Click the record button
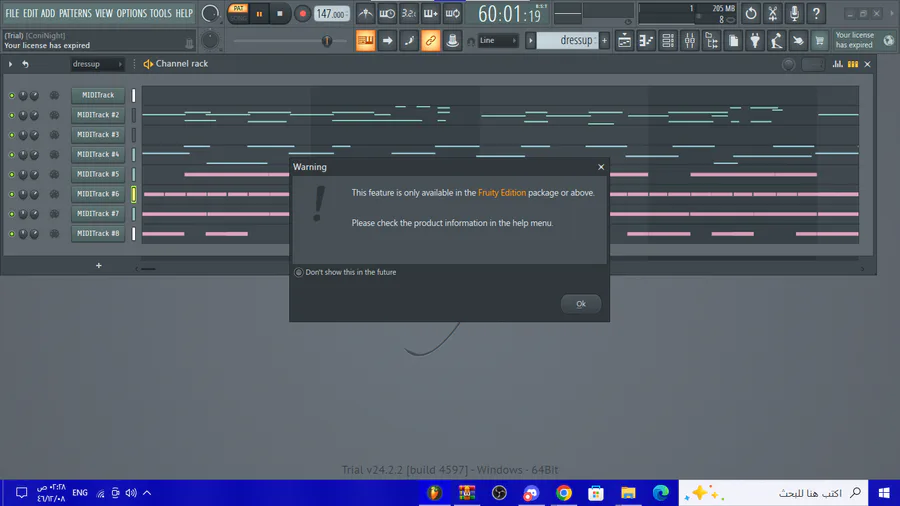Screen dimensions: 900x506 click(x=302, y=14)
